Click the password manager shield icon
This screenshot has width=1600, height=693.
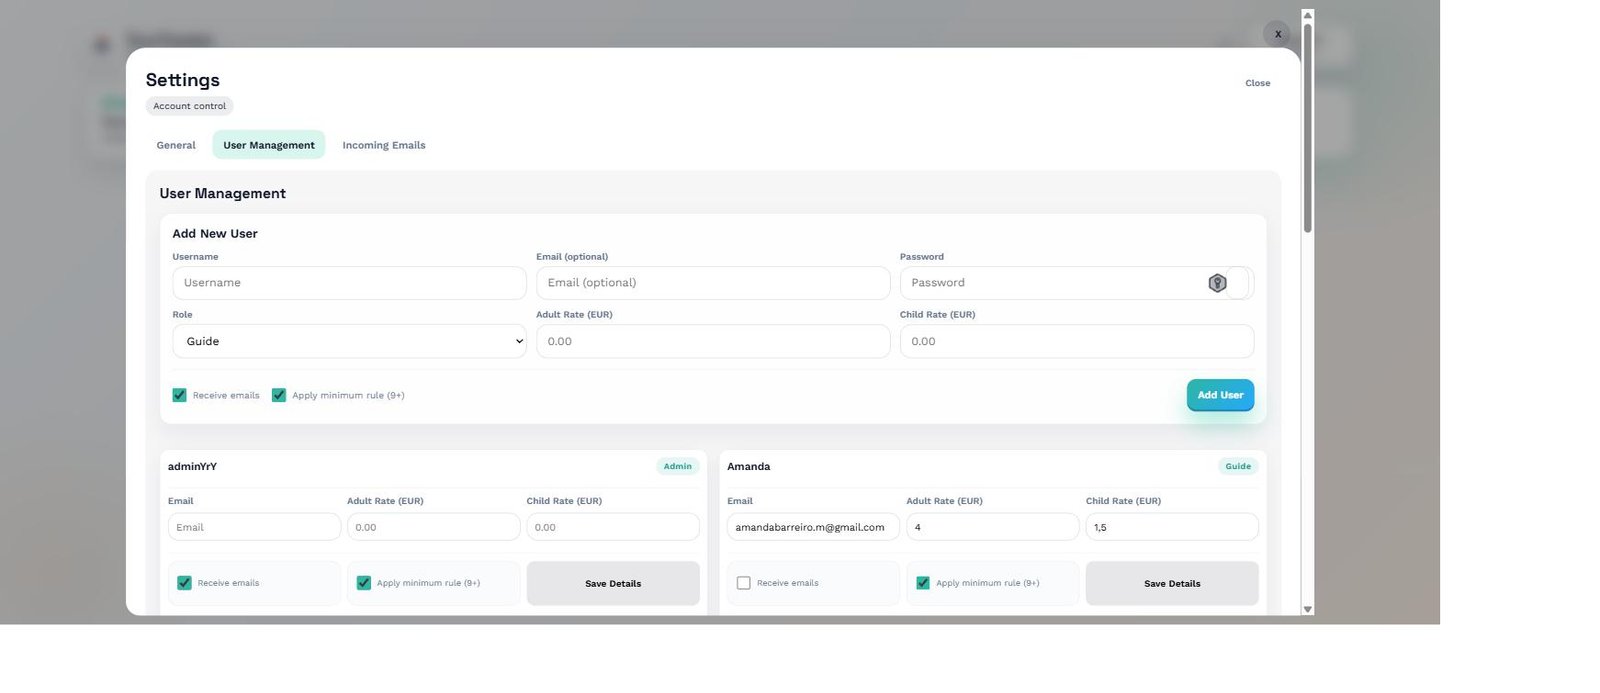click(x=1217, y=283)
